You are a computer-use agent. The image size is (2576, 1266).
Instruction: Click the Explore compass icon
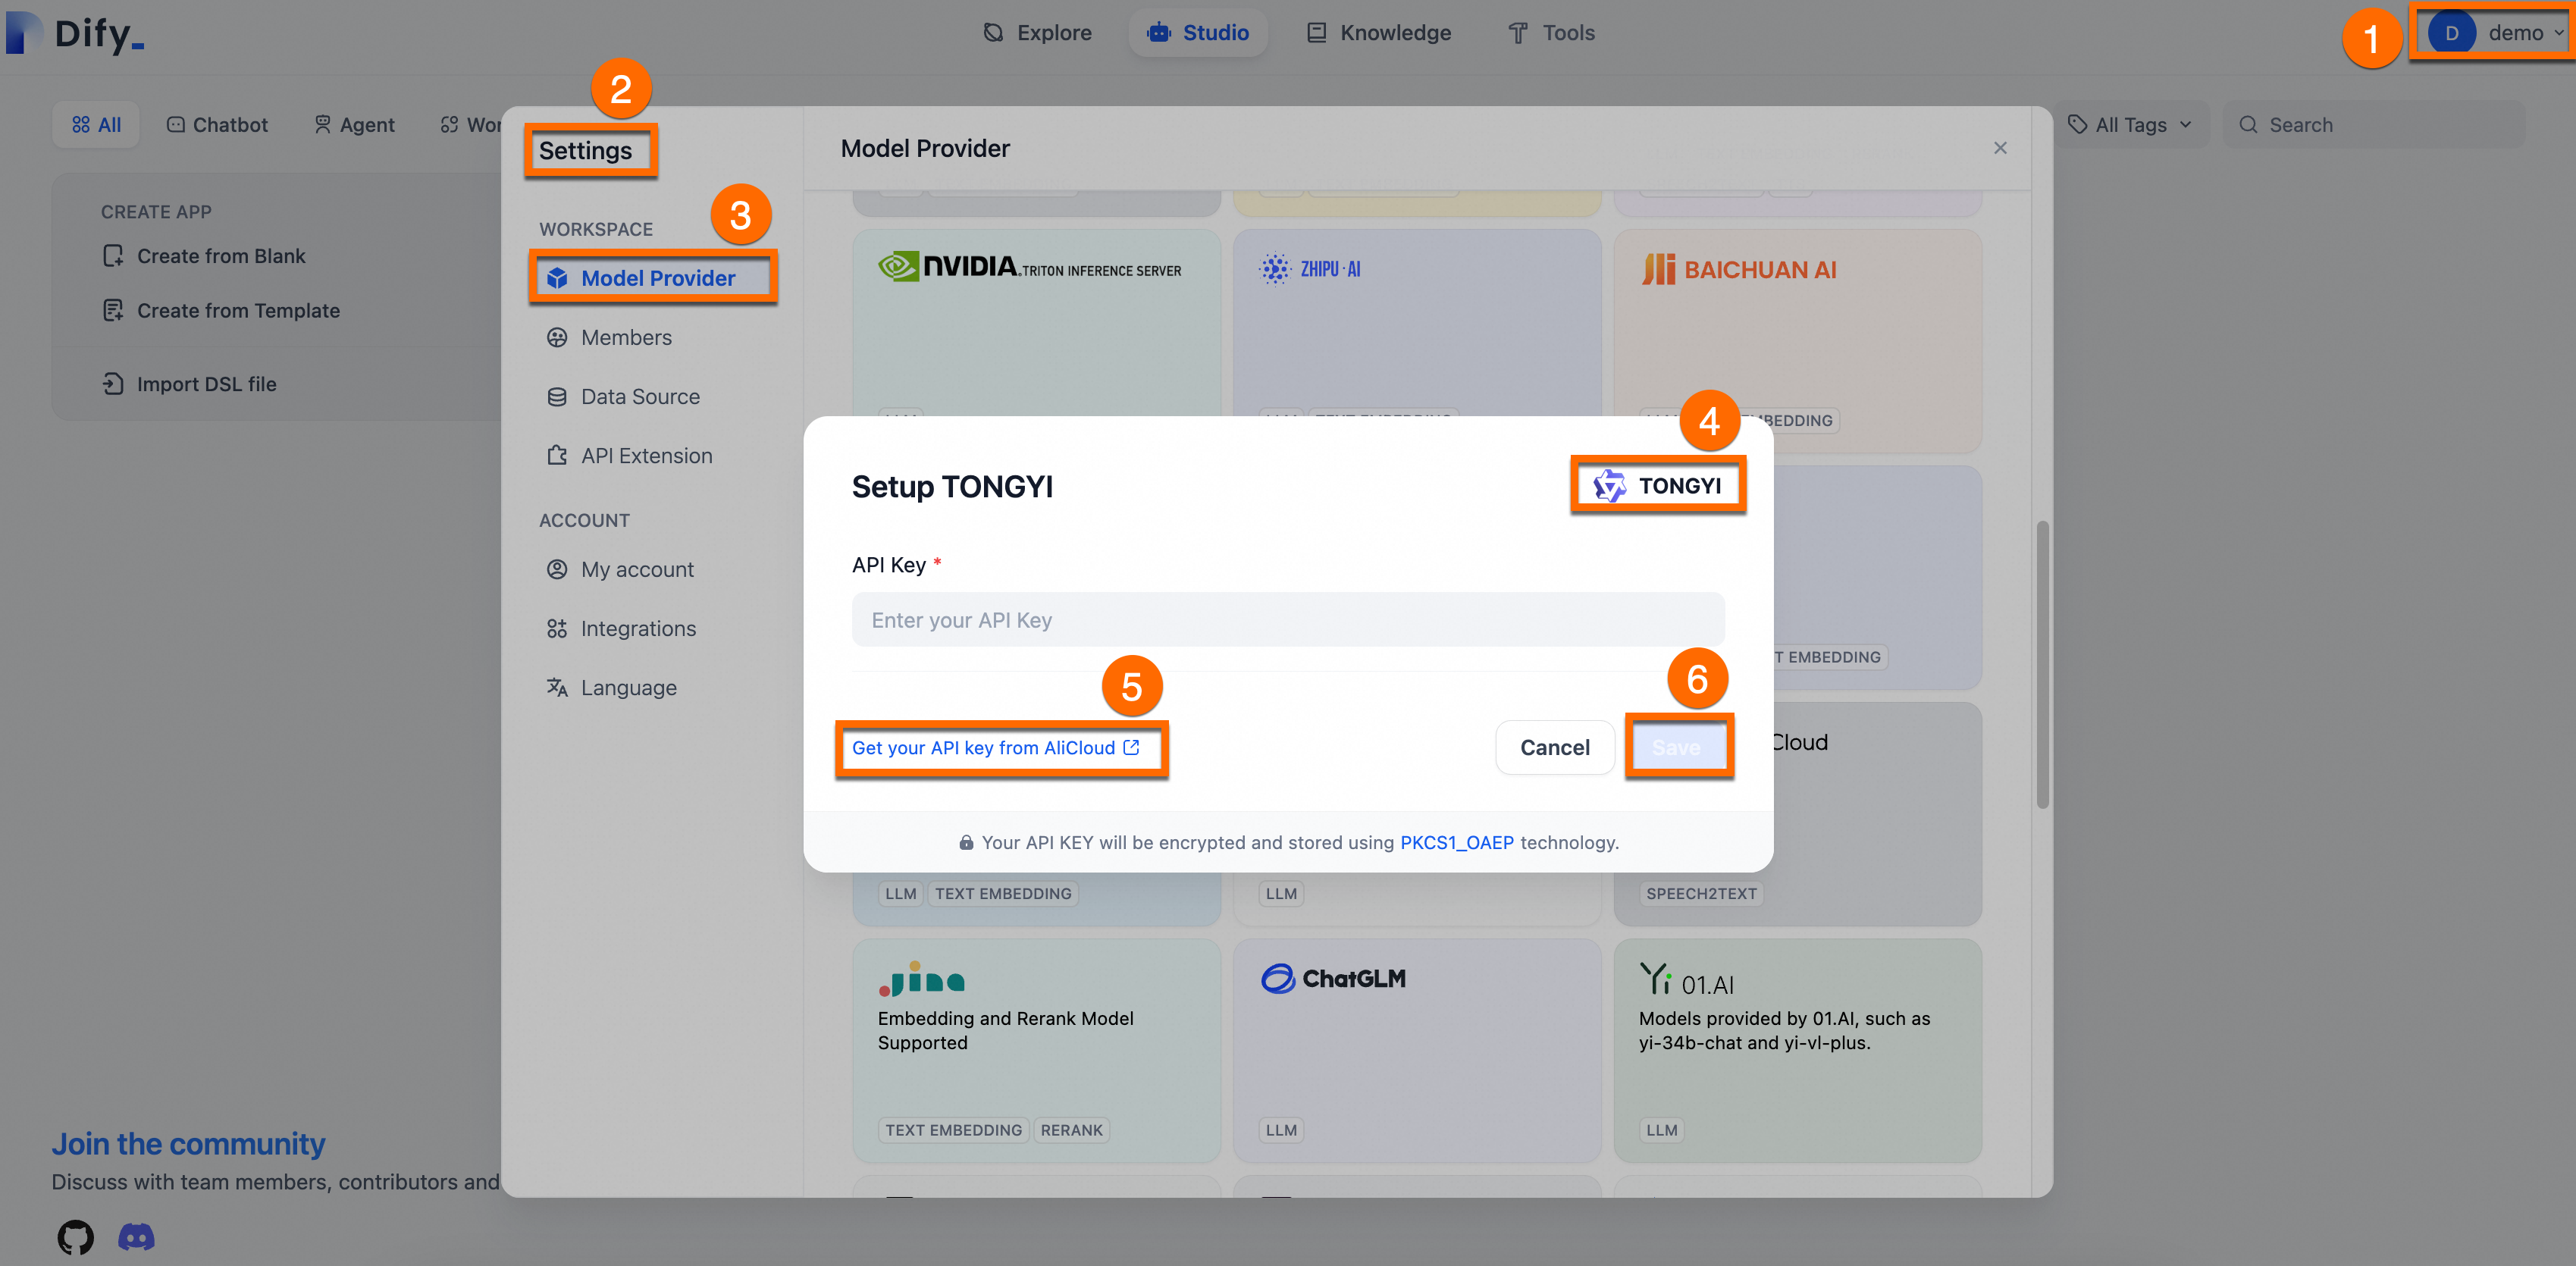pyautogui.click(x=993, y=33)
